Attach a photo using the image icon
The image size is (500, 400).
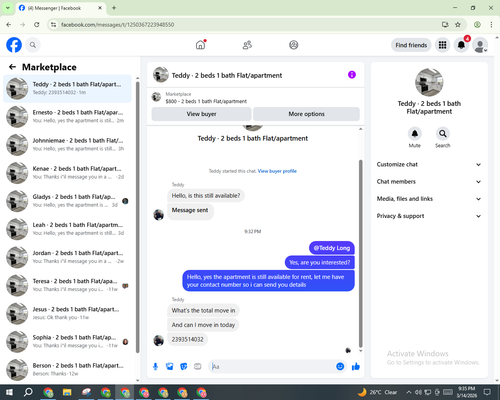tap(170, 367)
